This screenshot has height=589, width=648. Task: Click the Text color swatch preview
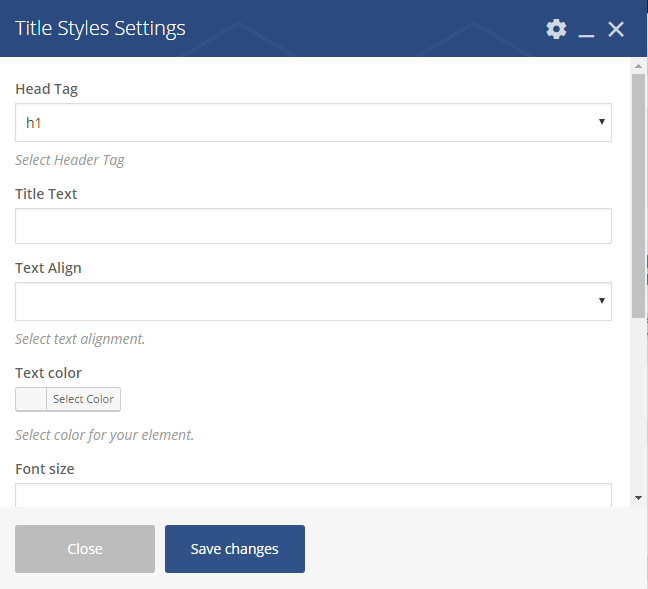pos(31,399)
